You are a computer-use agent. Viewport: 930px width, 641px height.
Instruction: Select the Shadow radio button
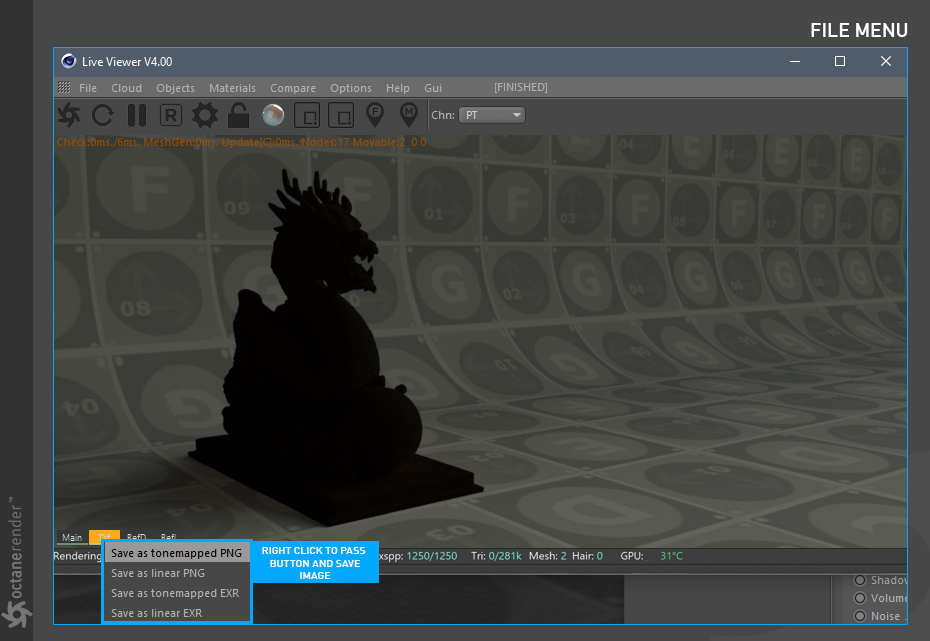coord(859,580)
